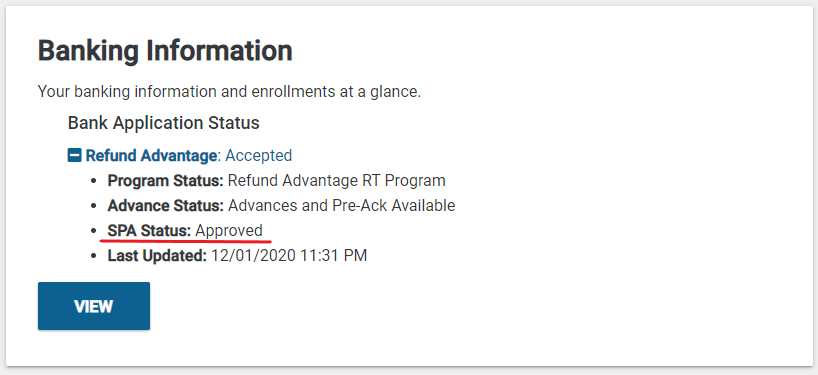Screen dimensions: 818x375
Task: Select Advances and Pre-Ack Available text
Action: pos(342,205)
